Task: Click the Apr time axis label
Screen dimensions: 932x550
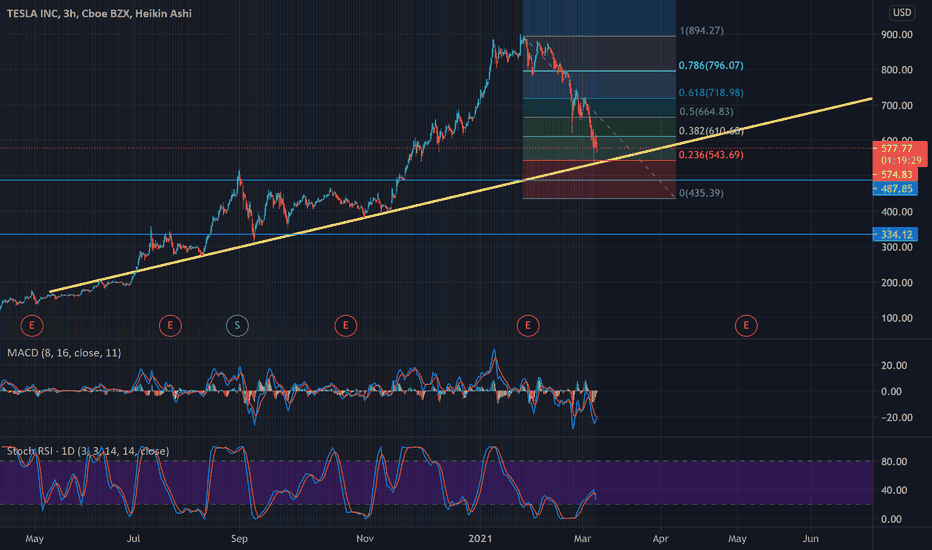Action: 660,539
